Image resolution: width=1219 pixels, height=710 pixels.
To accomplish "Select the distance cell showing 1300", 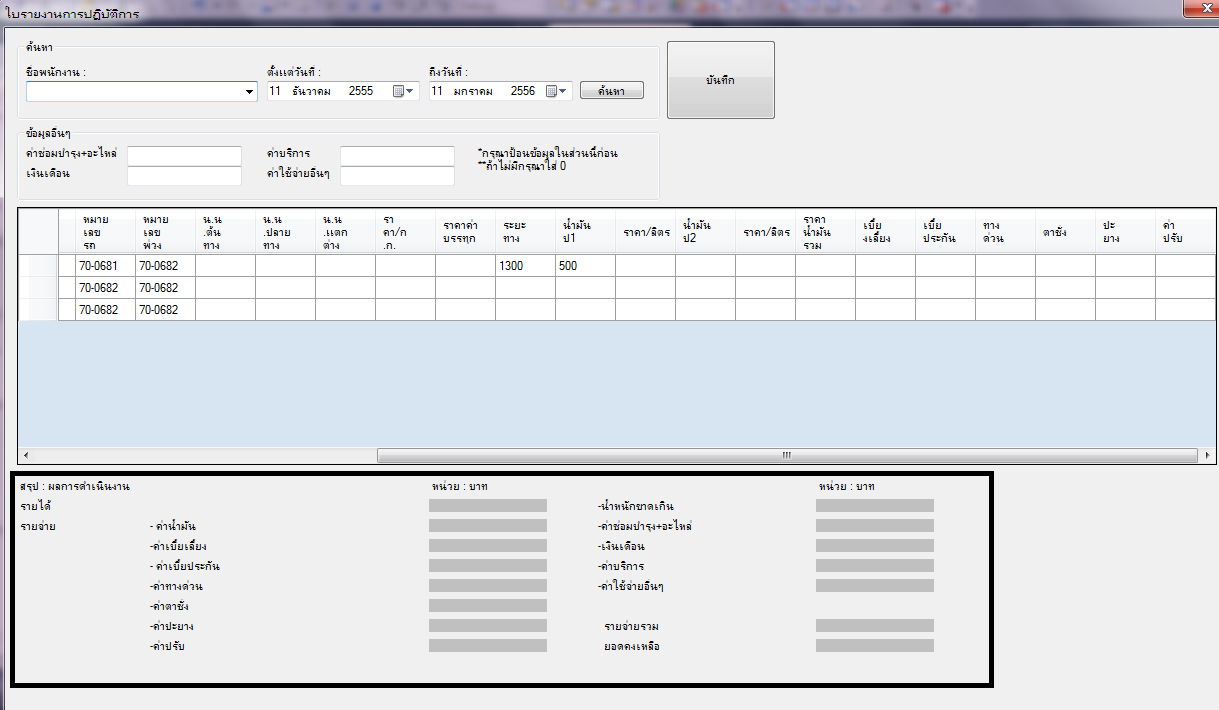I will 525,266.
